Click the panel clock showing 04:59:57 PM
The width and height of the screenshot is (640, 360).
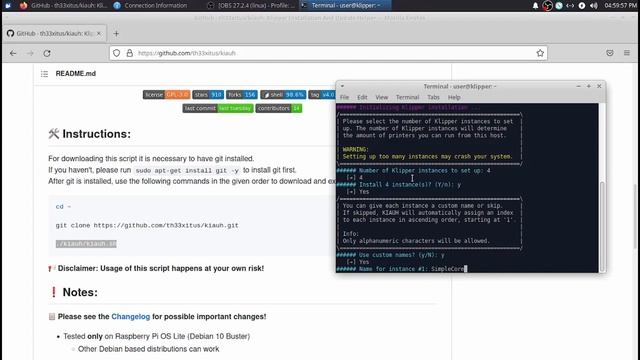point(620,5)
